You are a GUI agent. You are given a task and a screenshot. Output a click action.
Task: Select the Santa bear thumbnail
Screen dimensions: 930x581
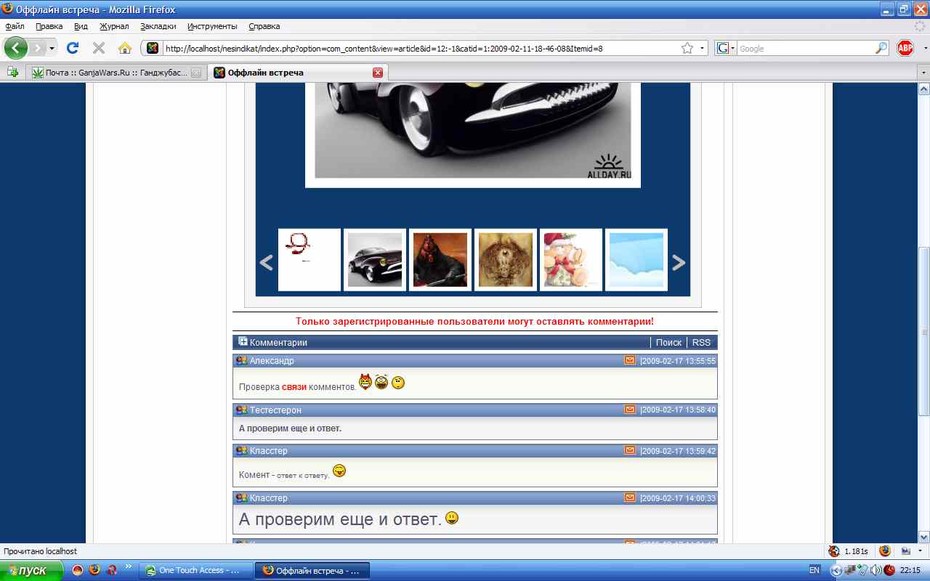(571, 260)
